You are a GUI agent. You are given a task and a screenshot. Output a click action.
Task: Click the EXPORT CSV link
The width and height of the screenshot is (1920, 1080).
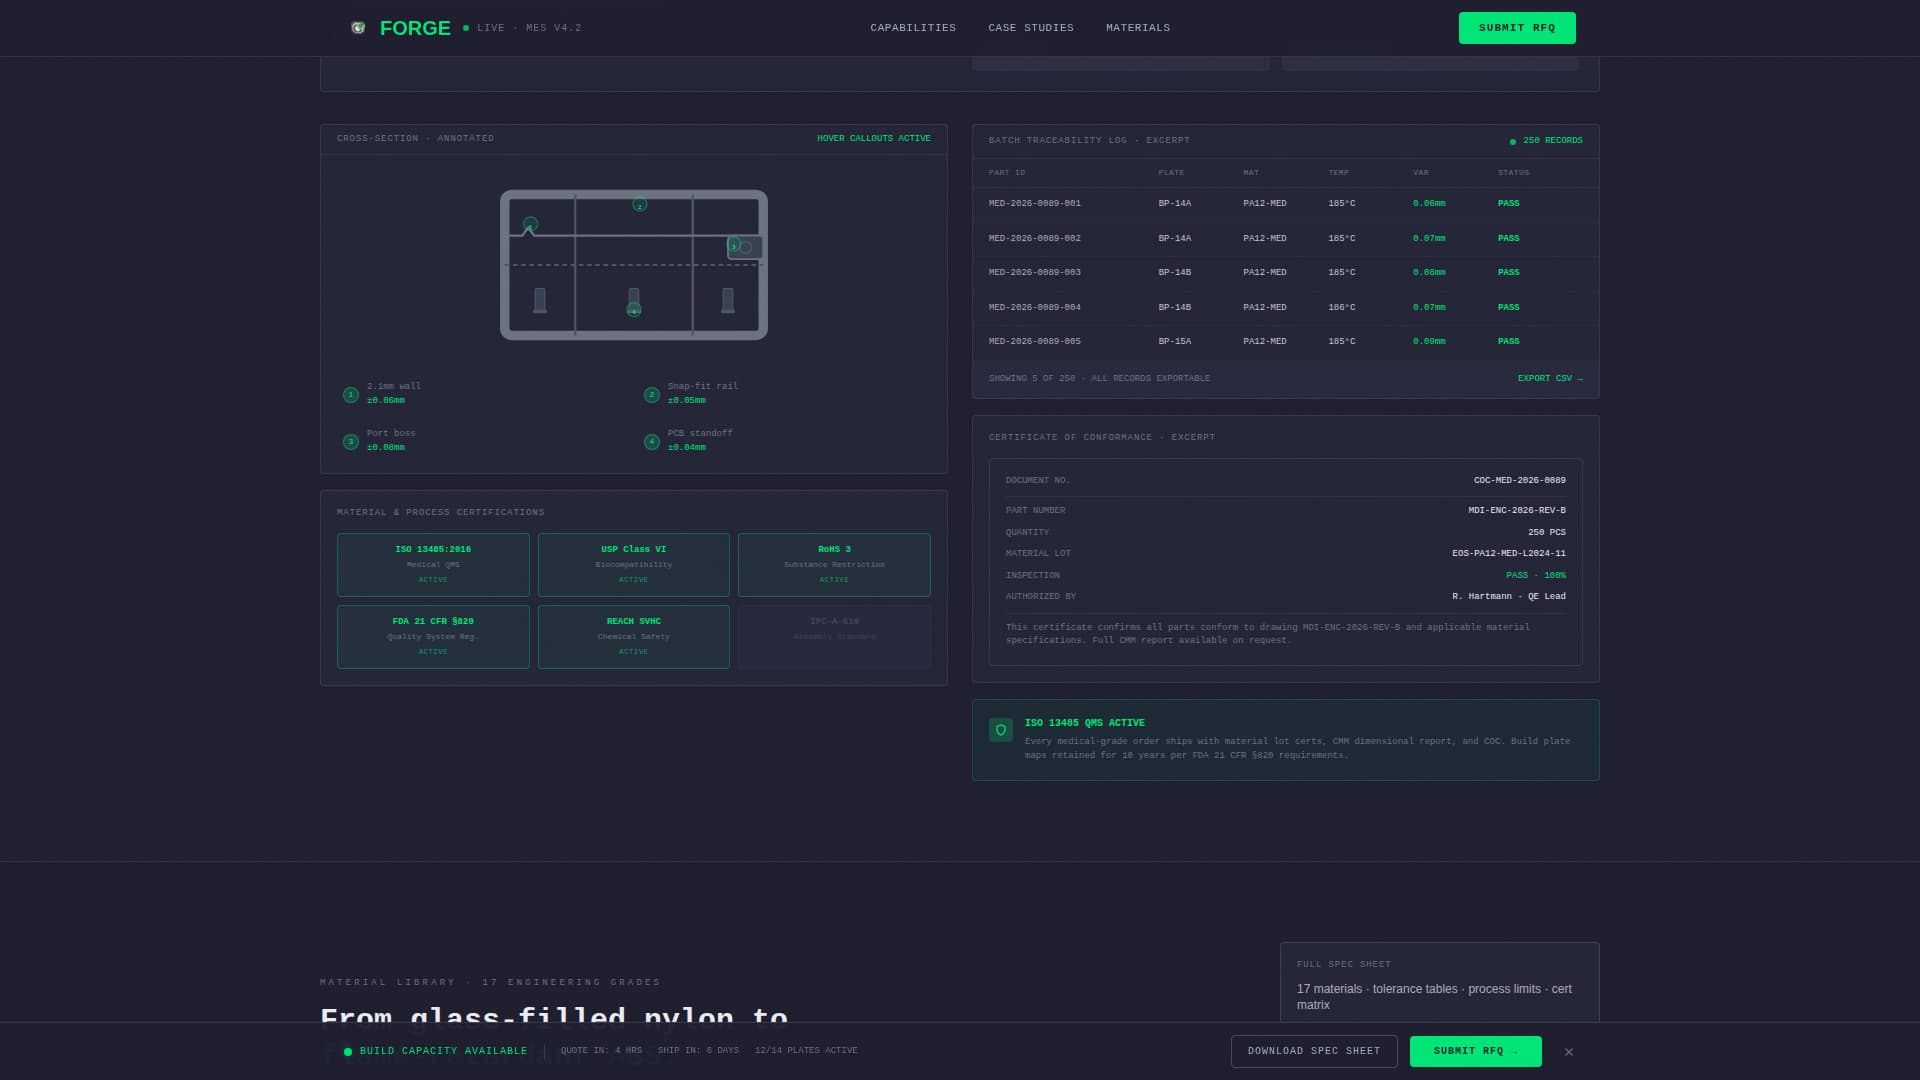pyautogui.click(x=1549, y=378)
